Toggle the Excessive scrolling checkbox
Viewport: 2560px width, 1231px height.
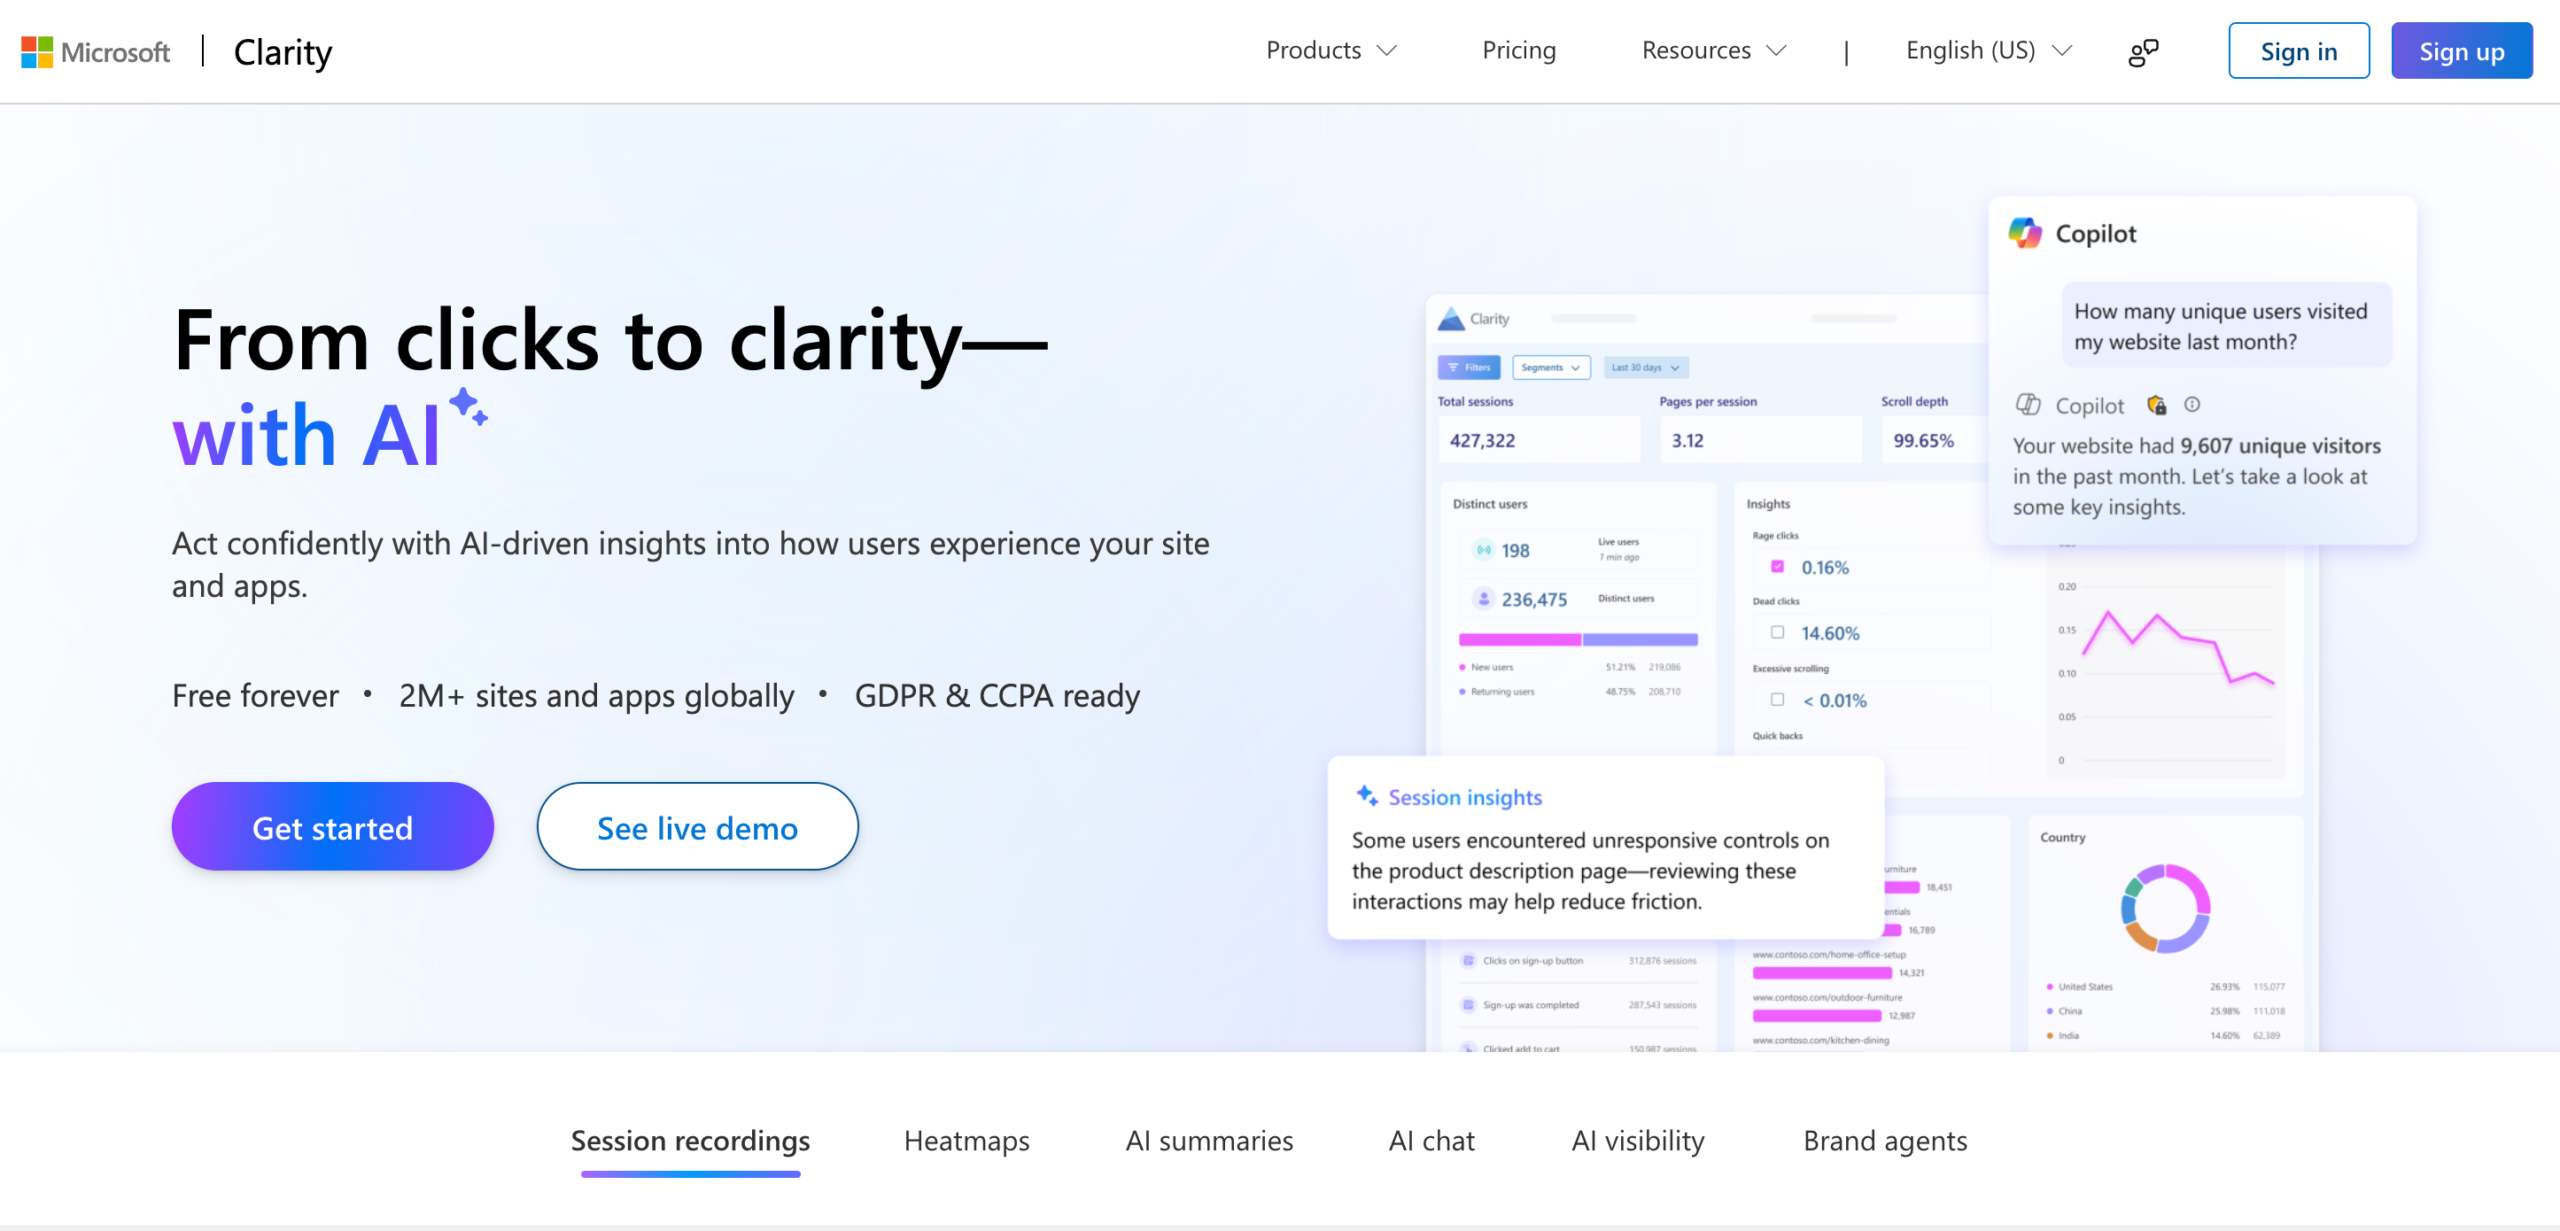(x=1777, y=699)
